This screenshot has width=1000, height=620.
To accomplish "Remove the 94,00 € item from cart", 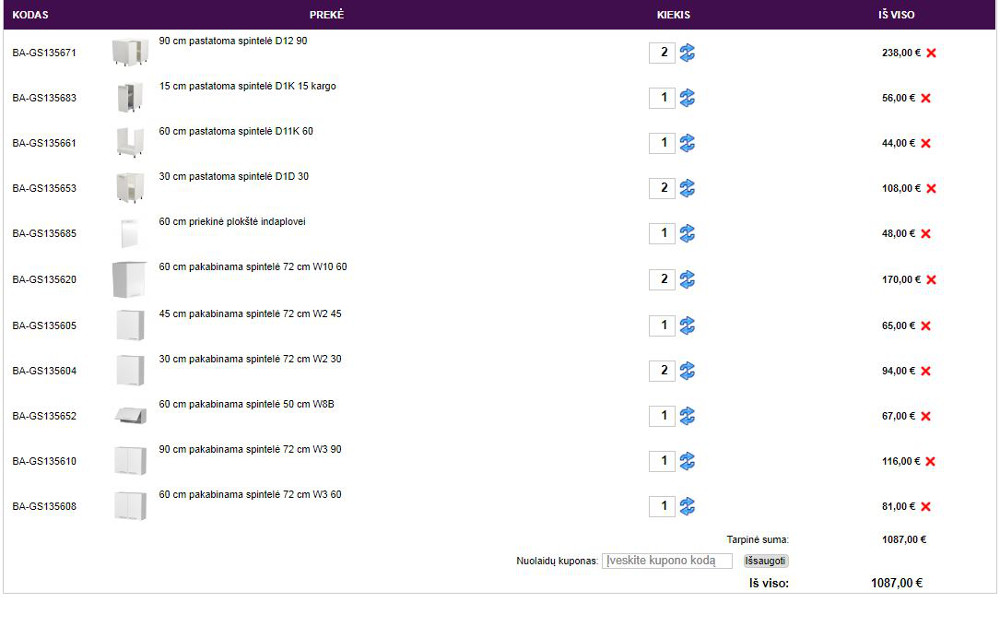I will pos(926,371).
